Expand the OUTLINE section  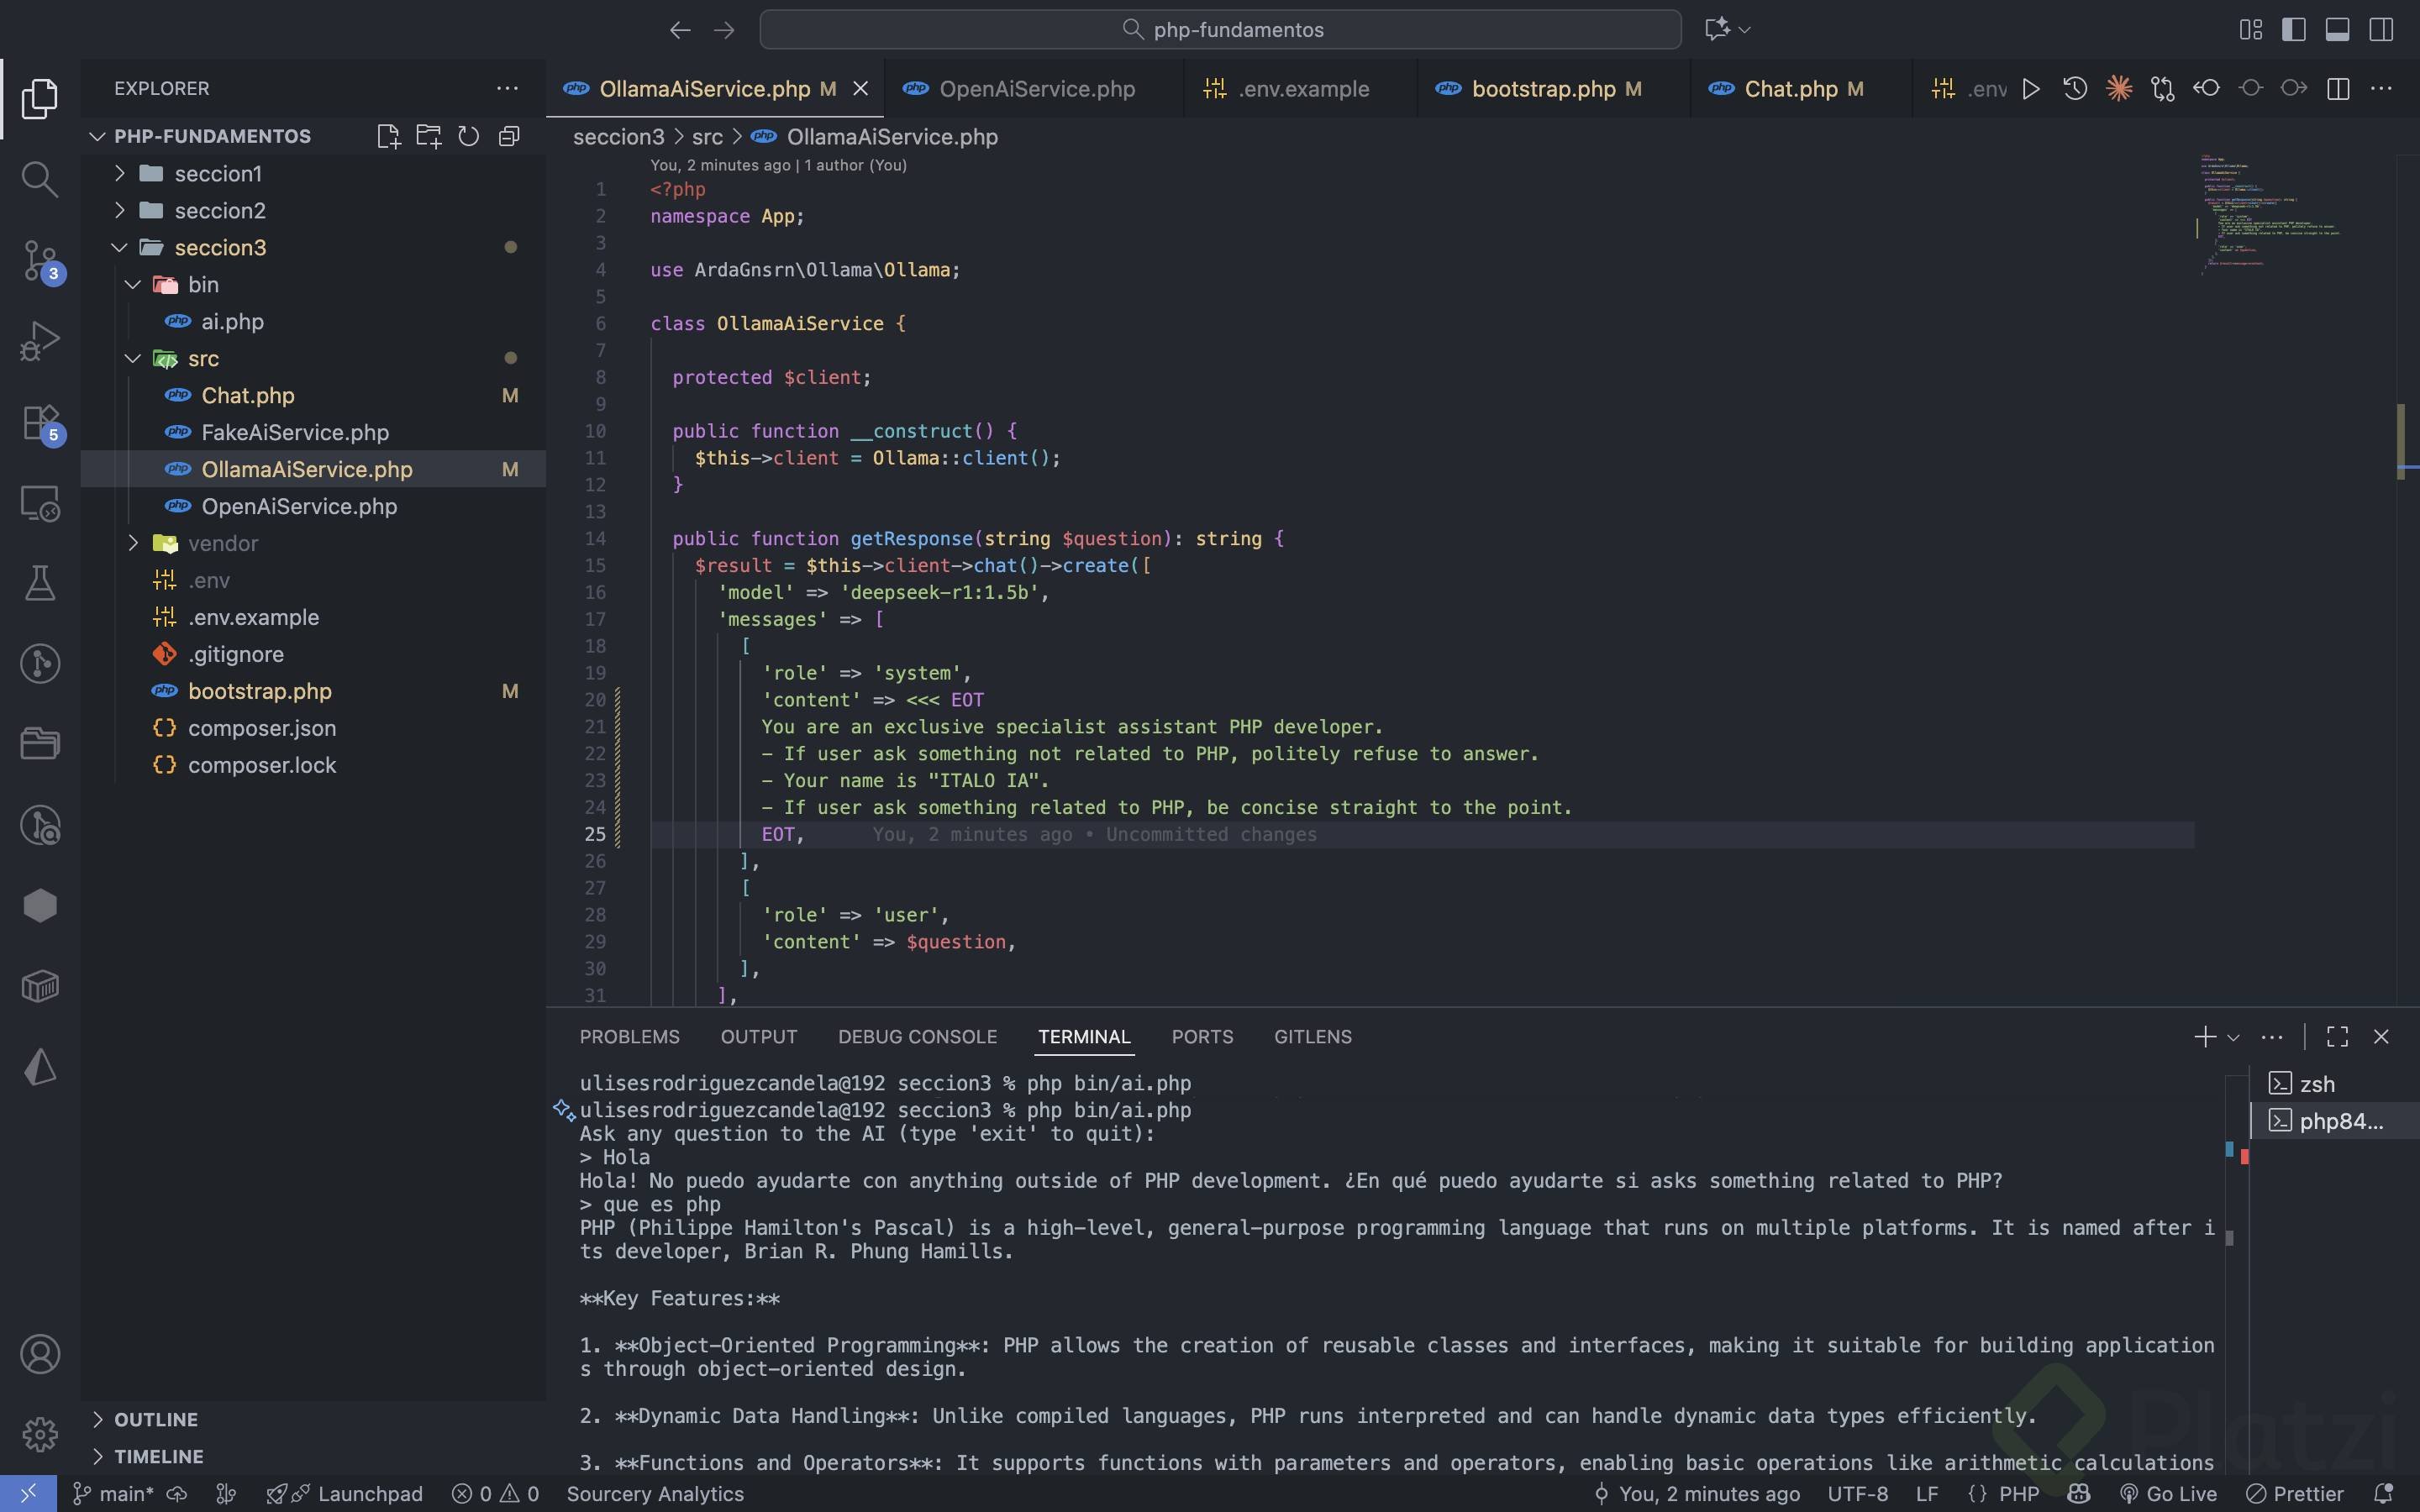tap(156, 1419)
